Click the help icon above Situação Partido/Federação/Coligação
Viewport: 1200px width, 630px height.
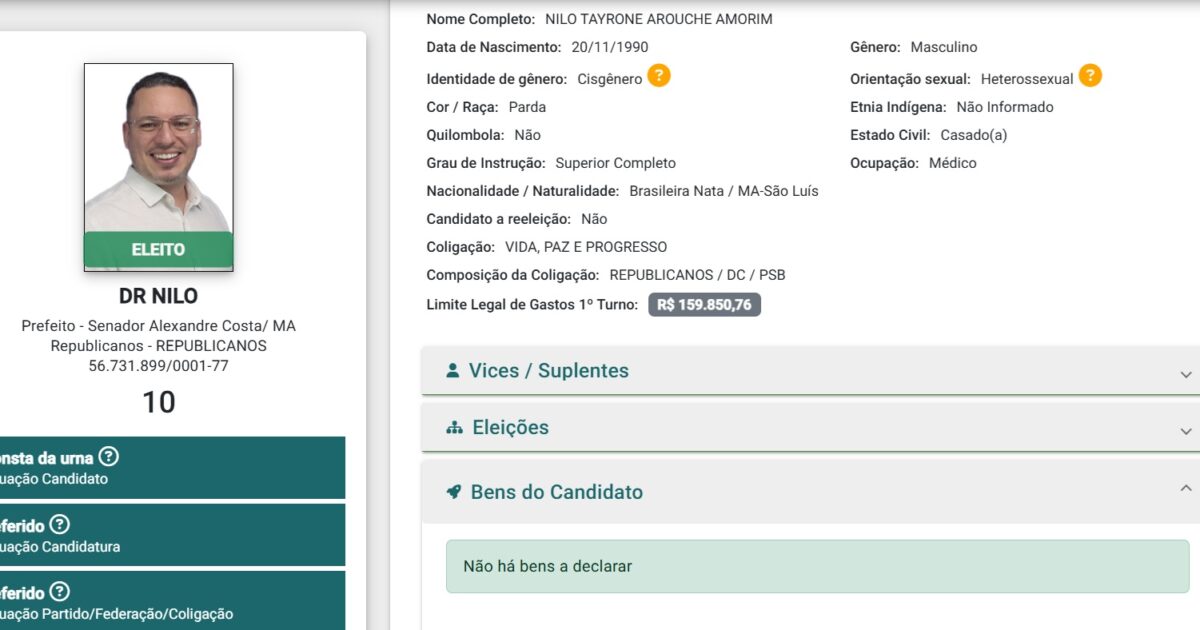coord(60,591)
